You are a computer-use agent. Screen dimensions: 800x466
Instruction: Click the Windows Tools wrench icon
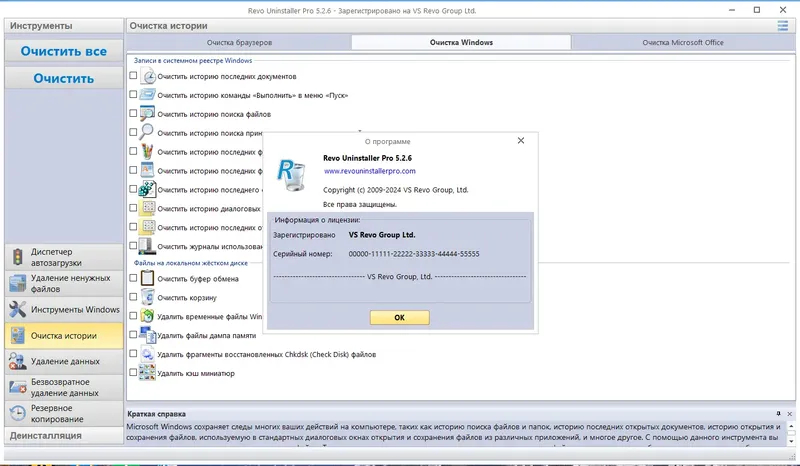[17, 309]
